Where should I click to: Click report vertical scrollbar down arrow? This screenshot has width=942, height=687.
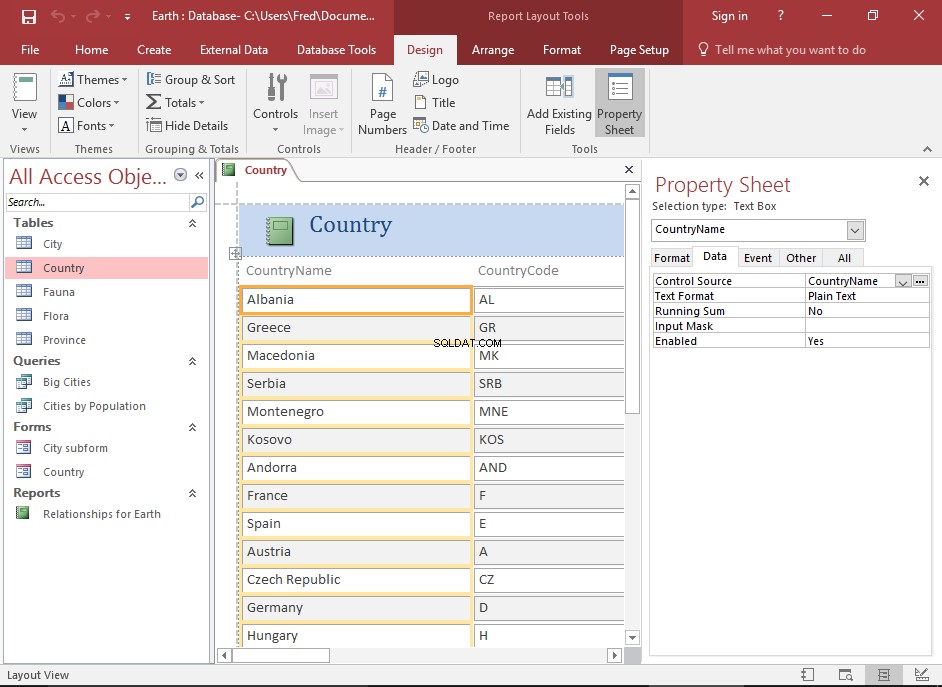pyautogui.click(x=632, y=637)
